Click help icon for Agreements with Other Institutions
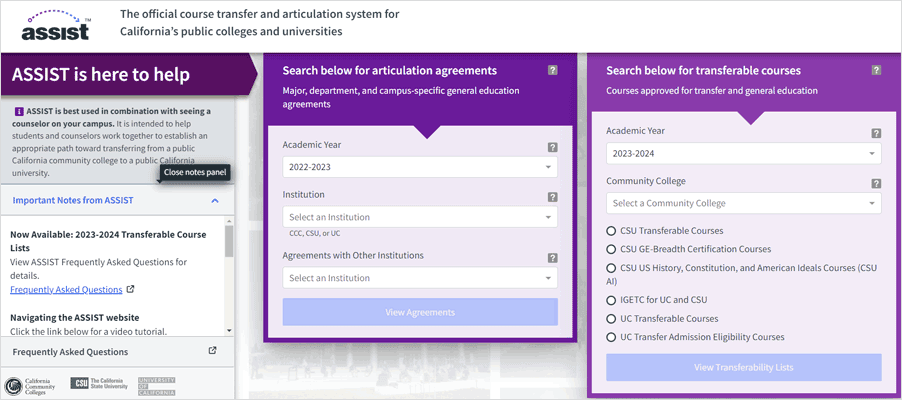Image resolution: width=902 pixels, height=400 pixels. 552,258
